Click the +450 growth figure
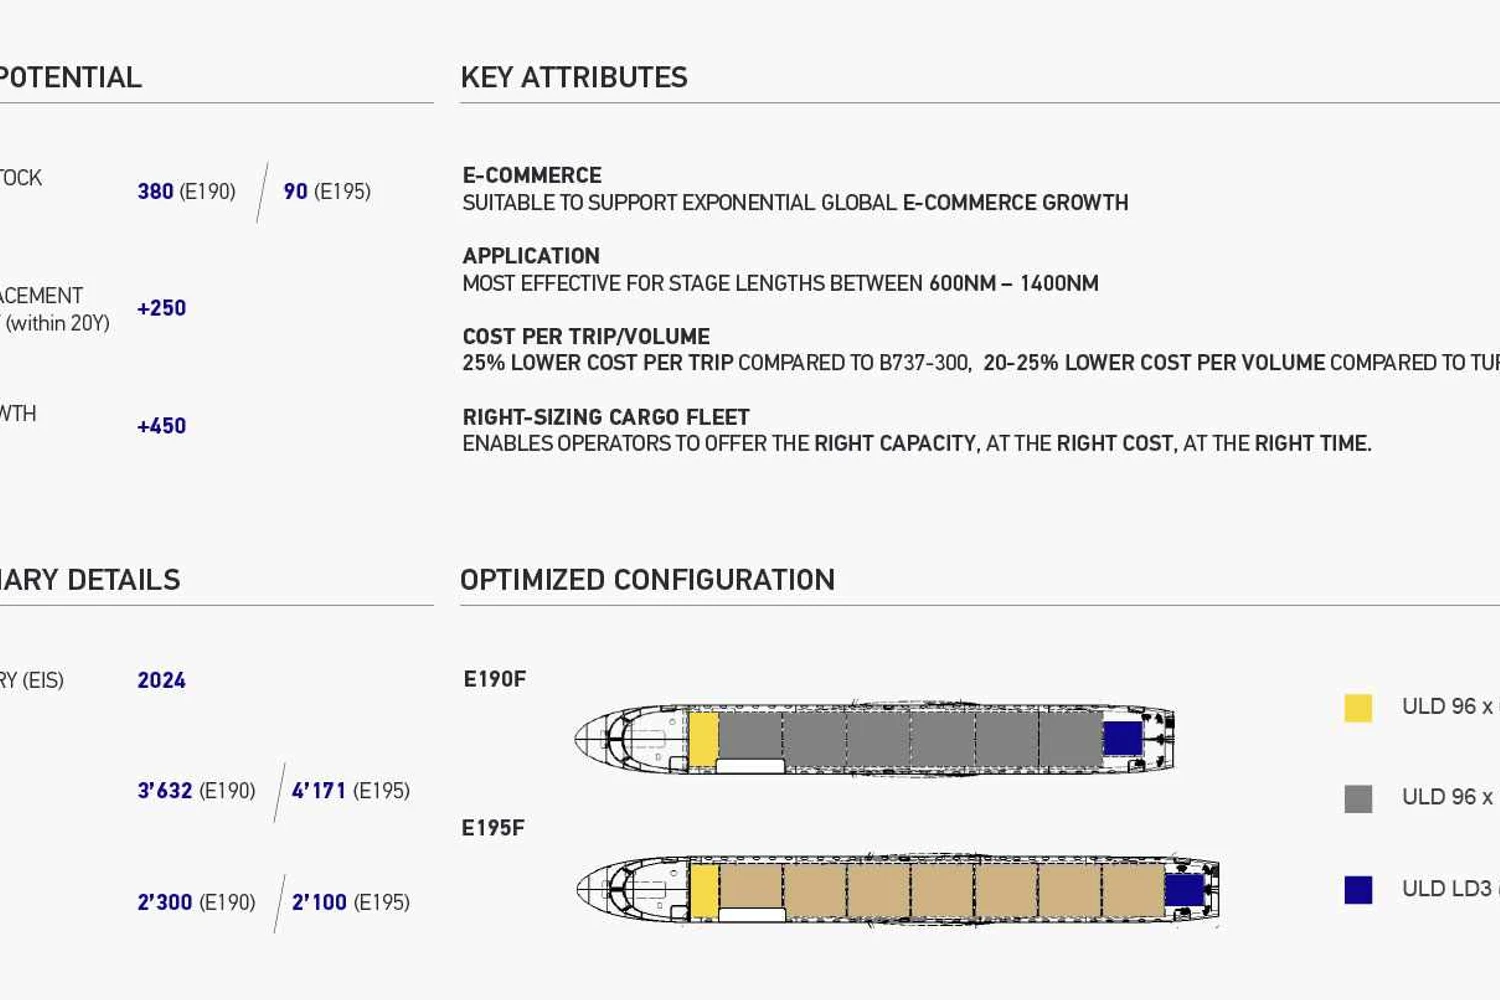This screenshot has width=1500, height=1000. (x=162, y=426)
